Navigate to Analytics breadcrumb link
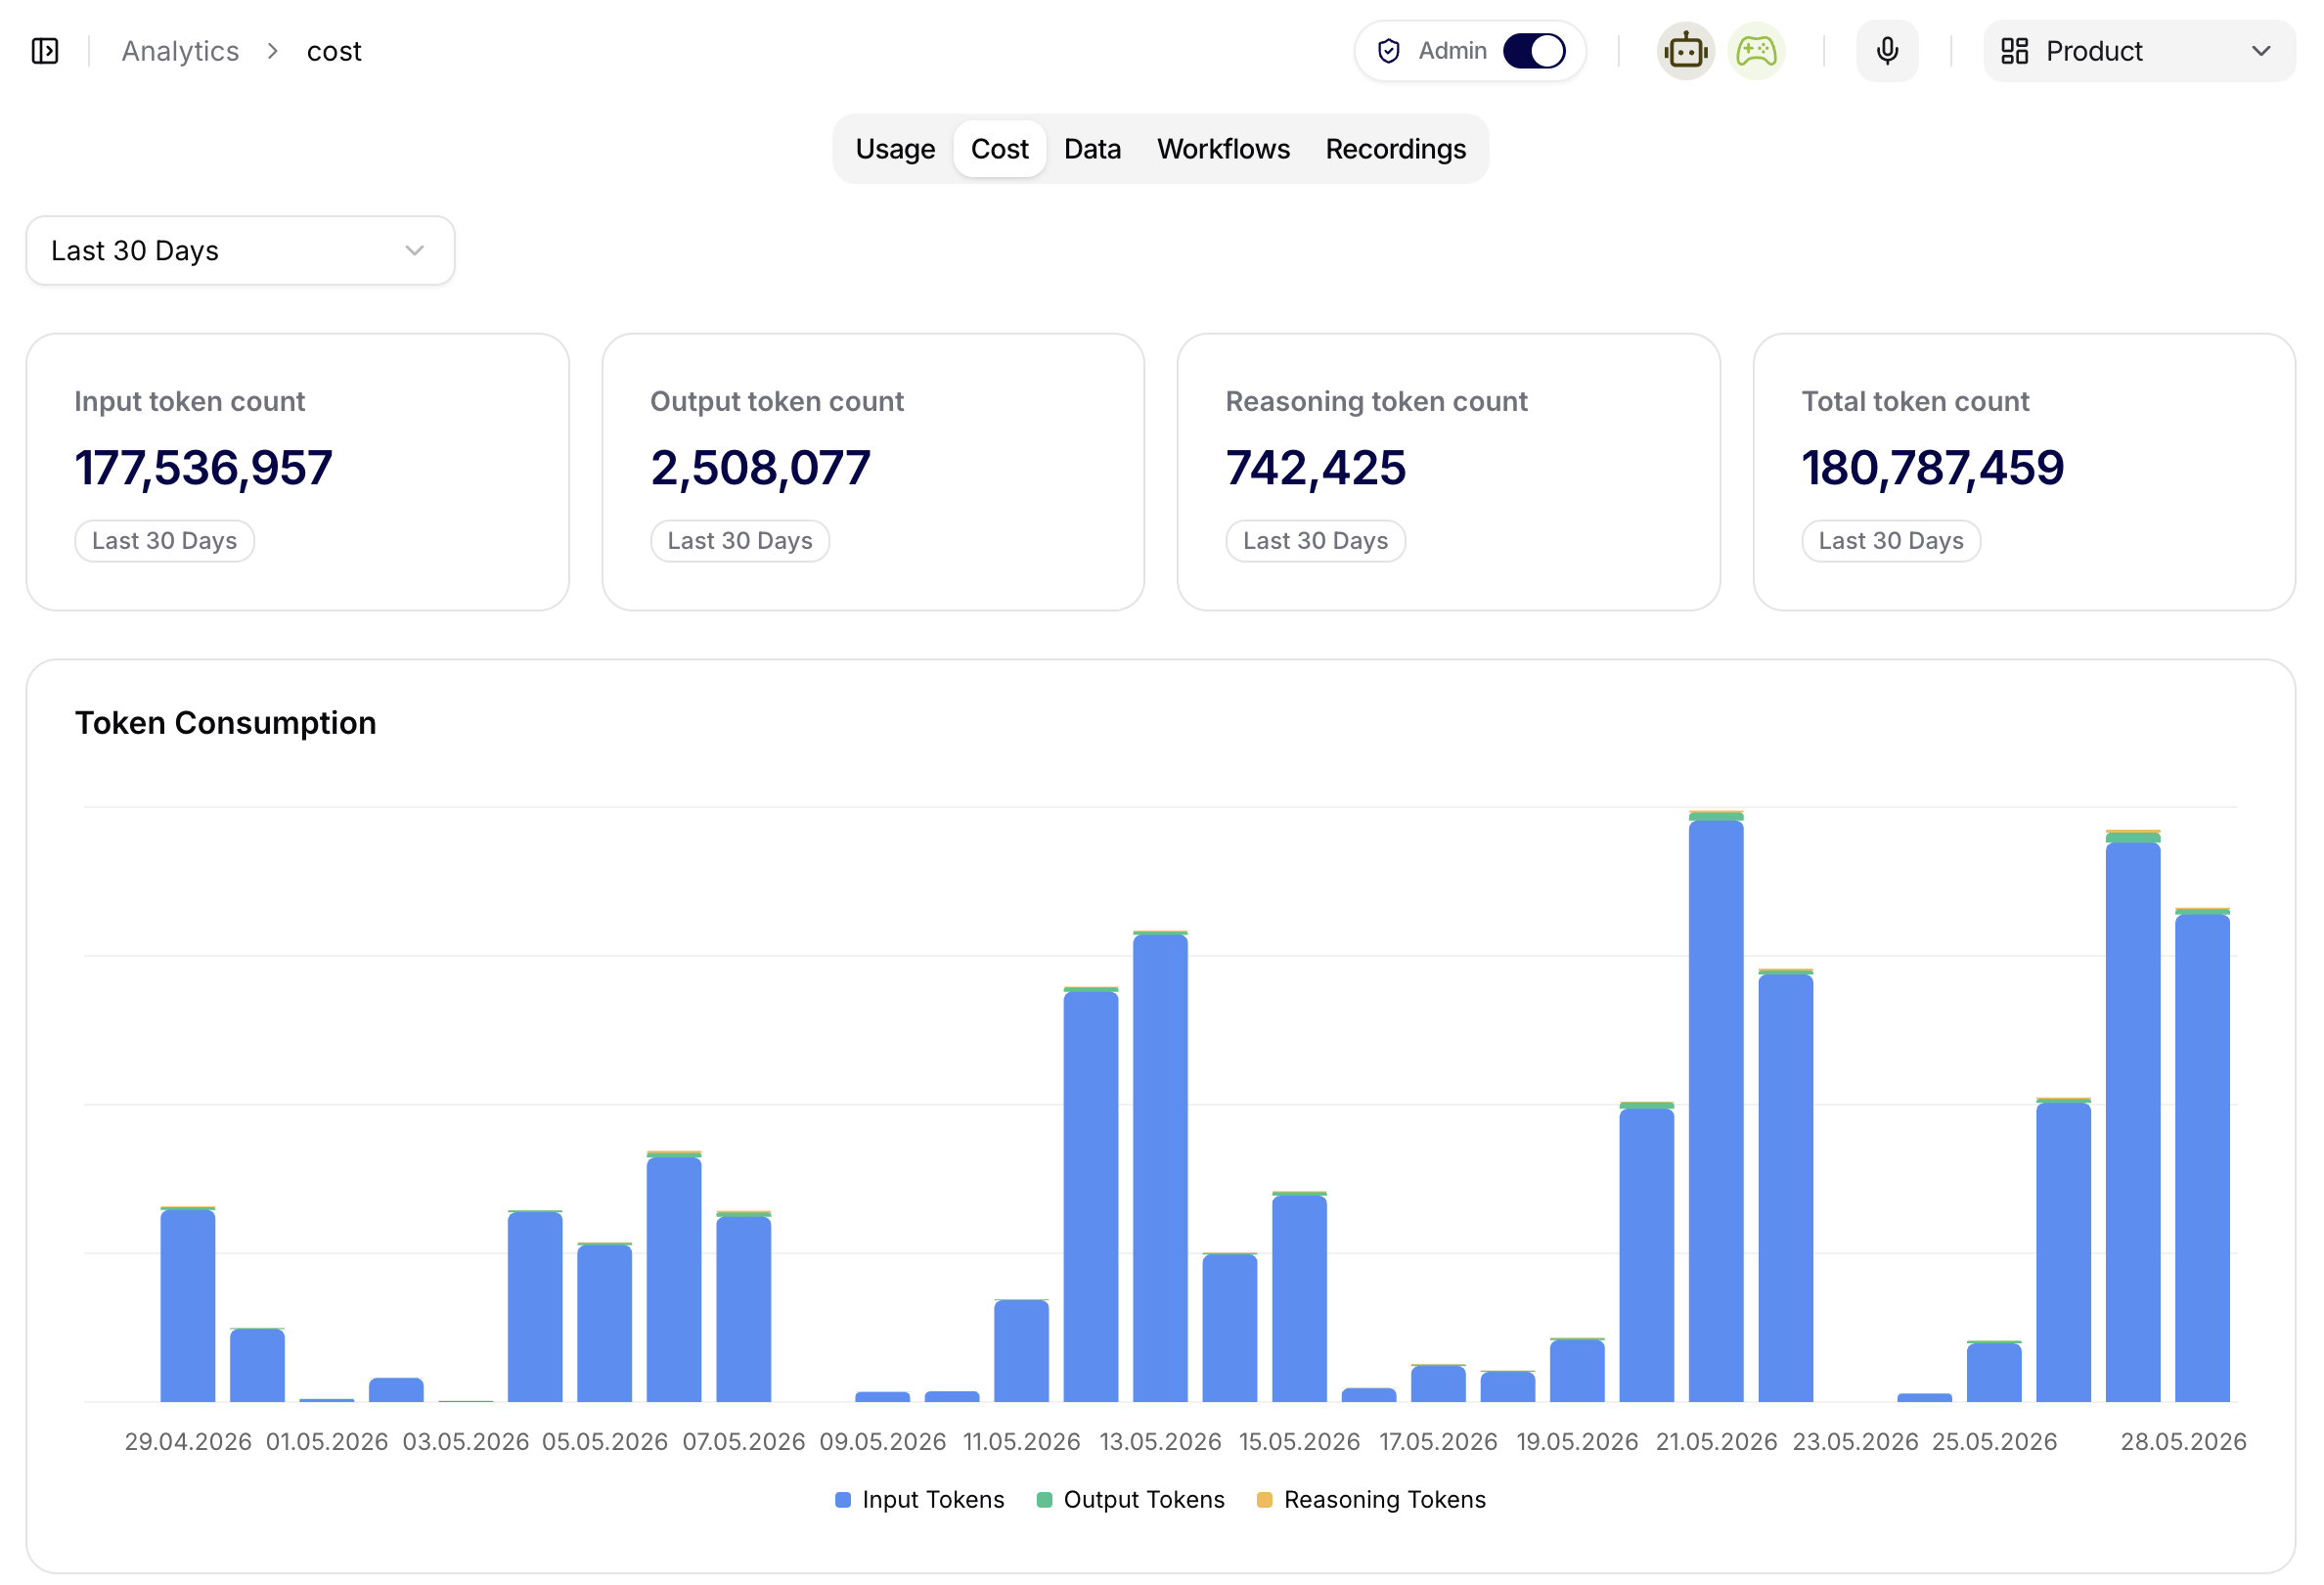Image resolution: width=2324 pixels, height=1585 pixels. pos(180,51)
